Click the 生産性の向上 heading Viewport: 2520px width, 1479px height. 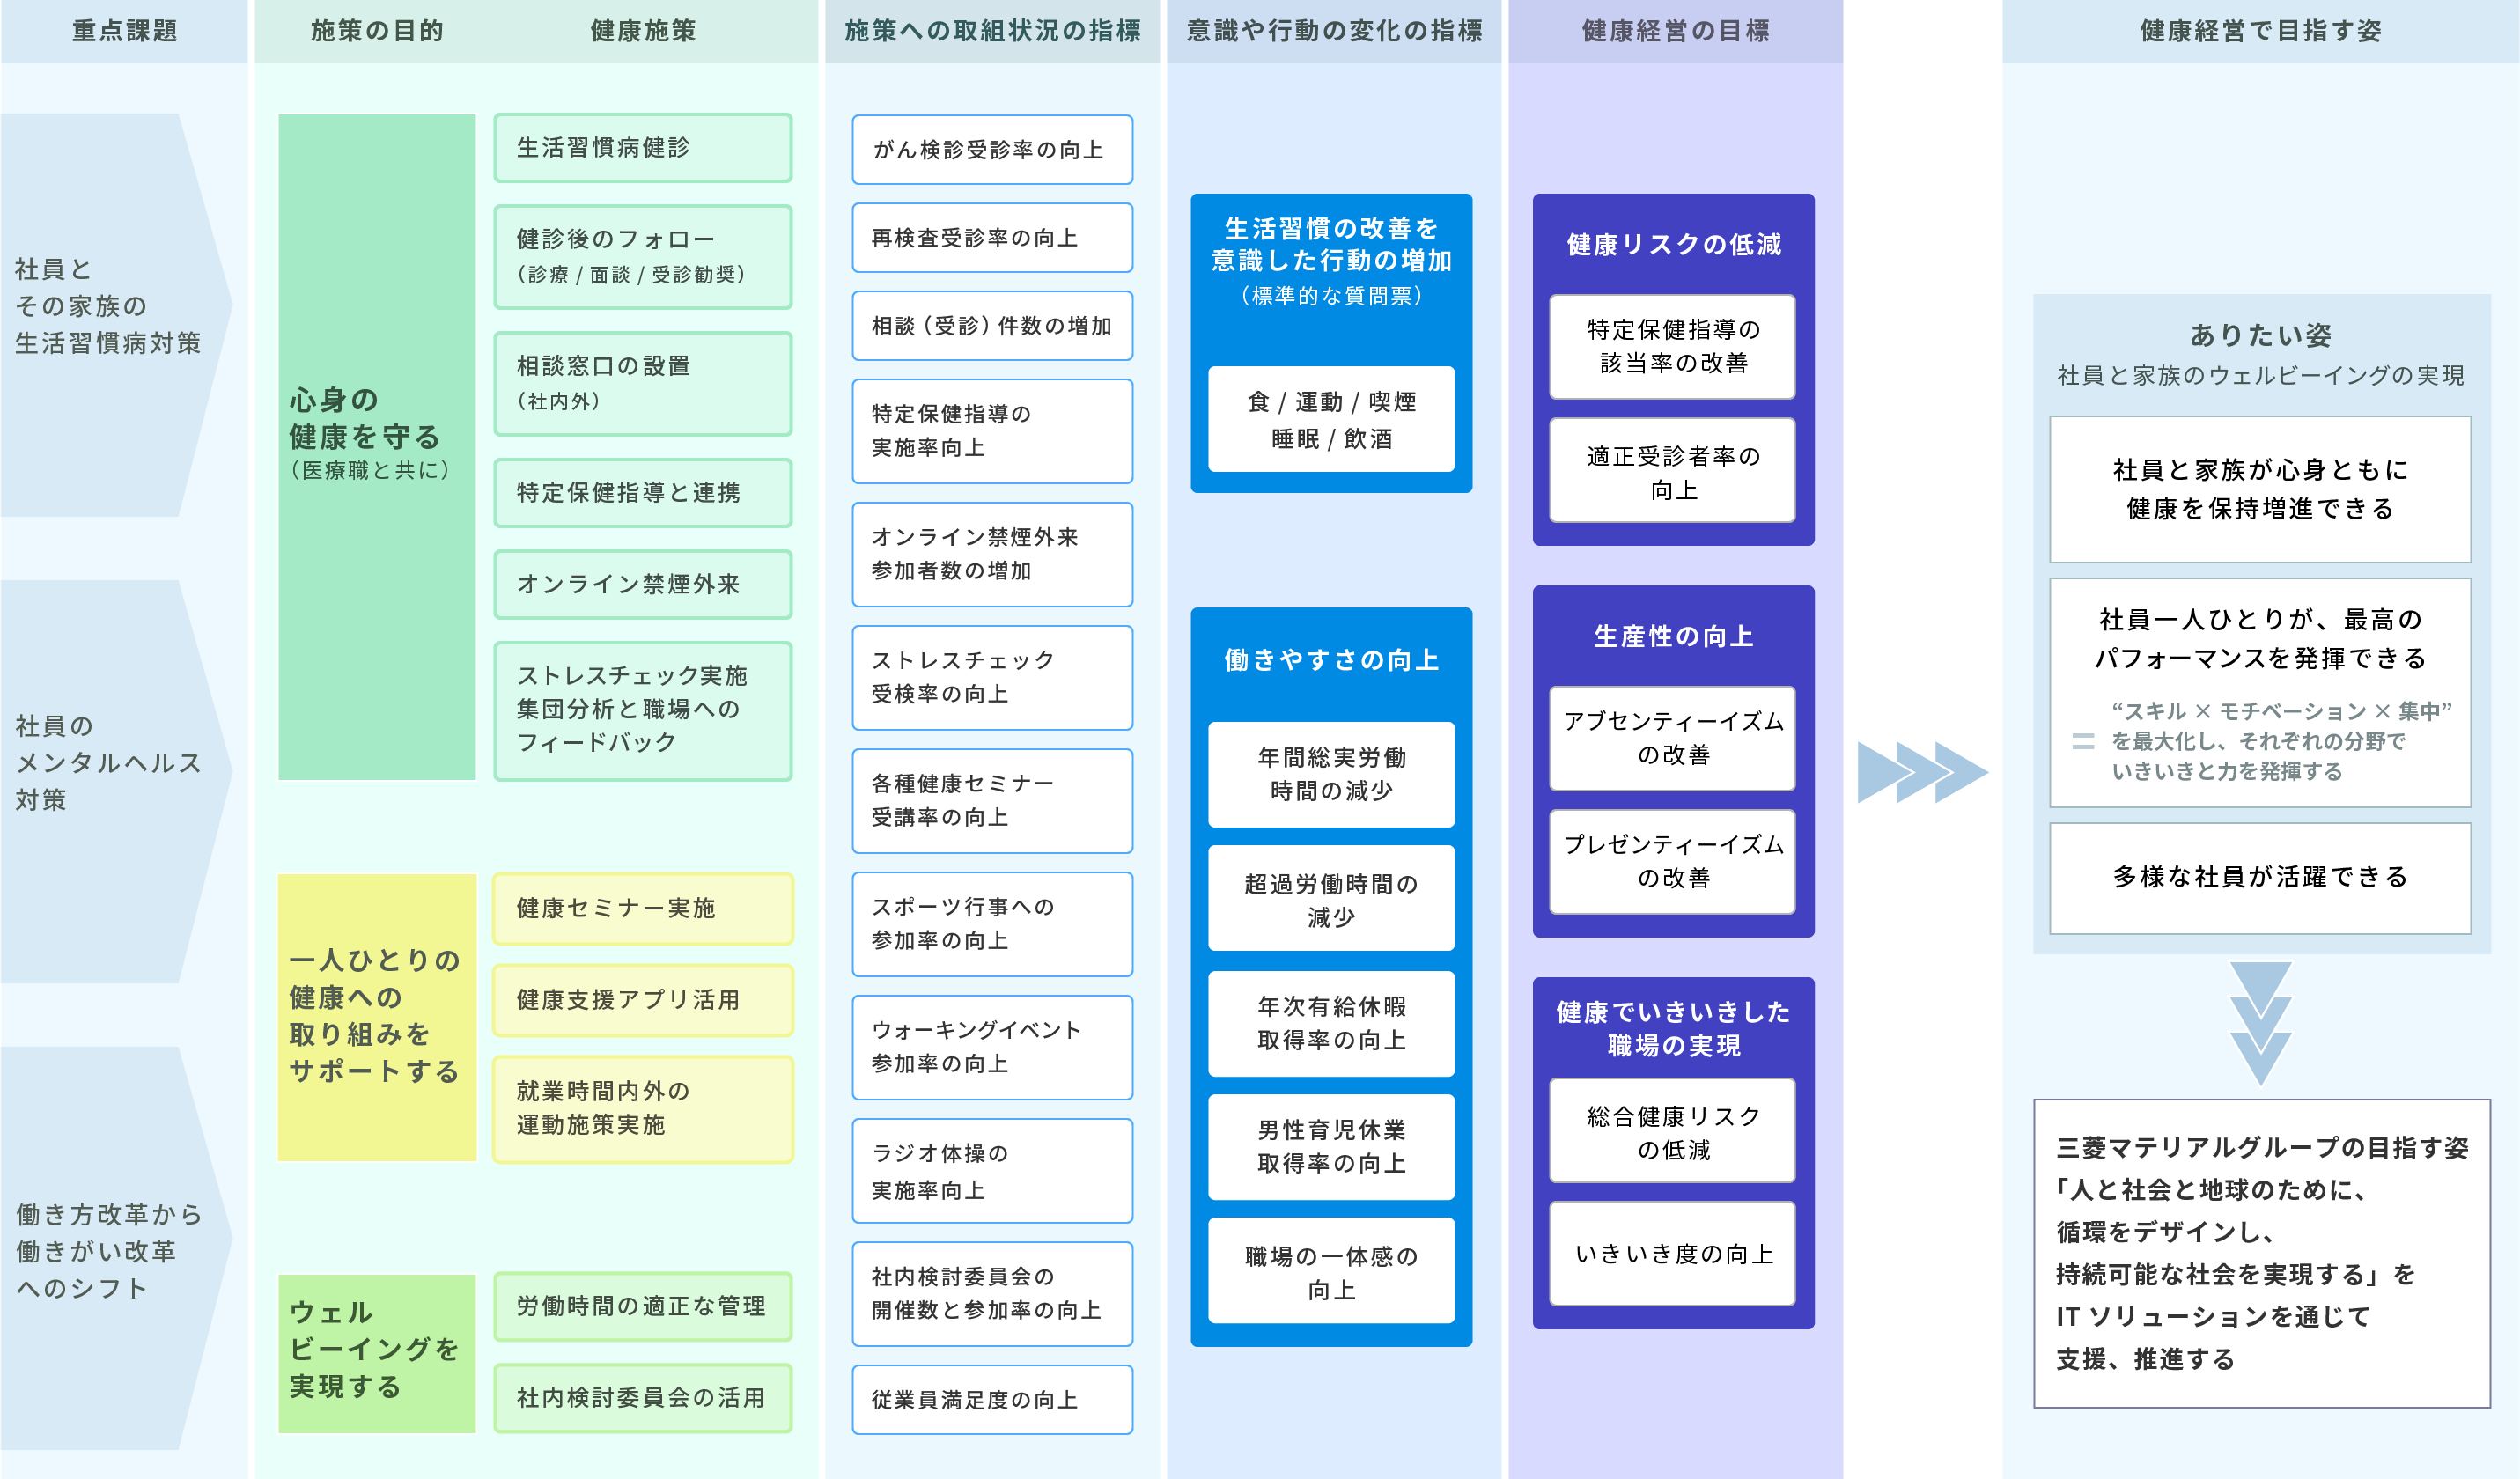1674,636
